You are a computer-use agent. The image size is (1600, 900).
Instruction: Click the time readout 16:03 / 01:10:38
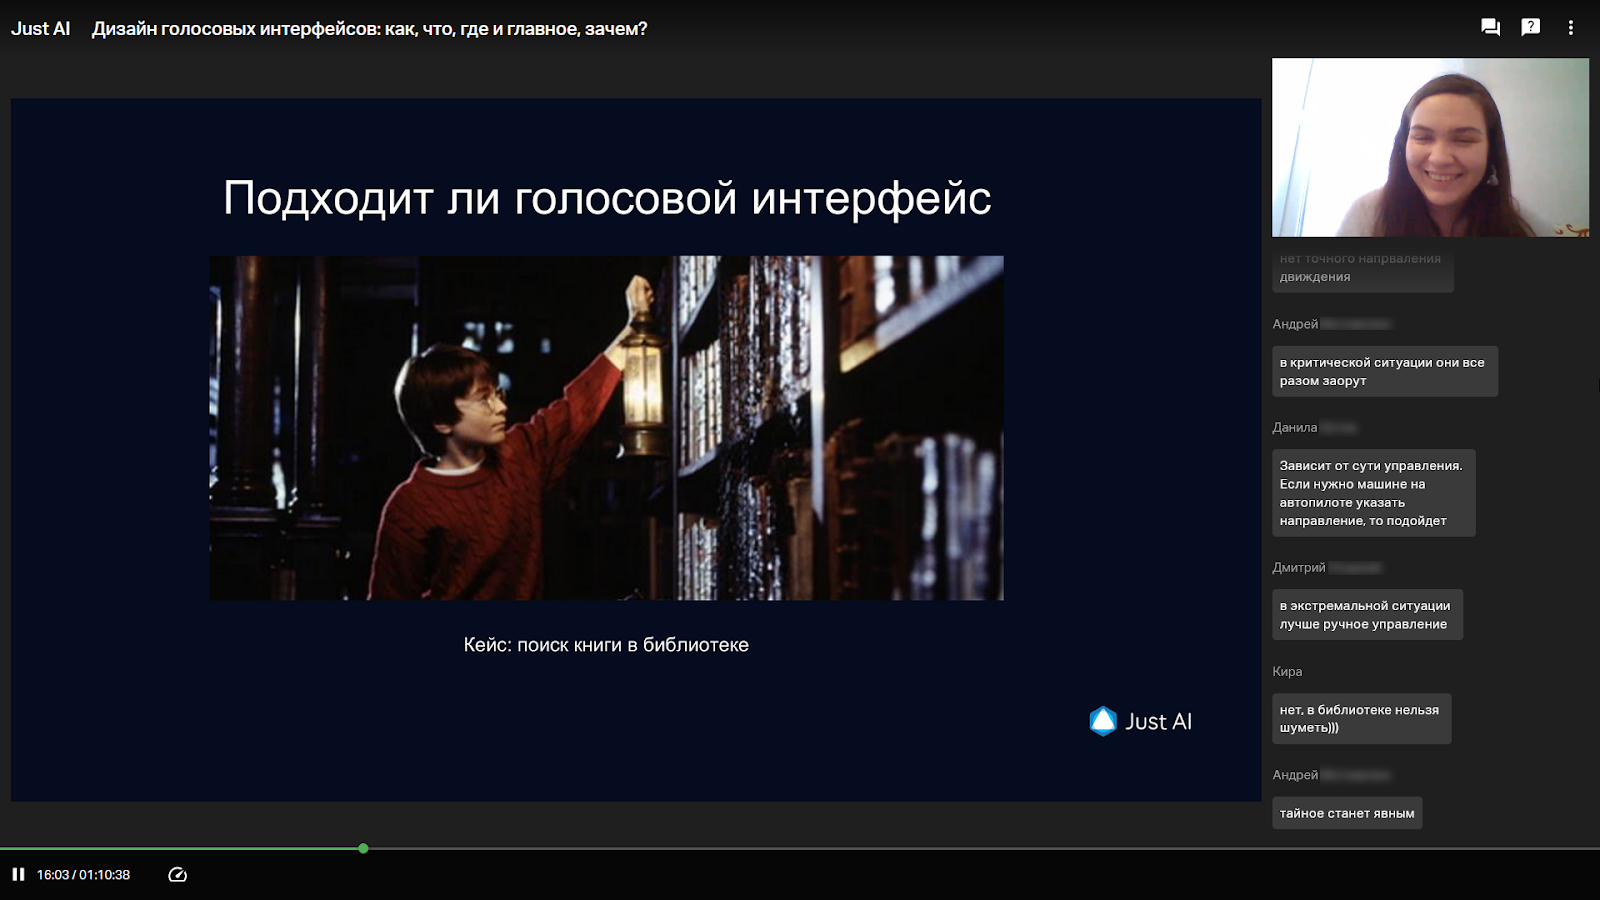pos(84,875)
